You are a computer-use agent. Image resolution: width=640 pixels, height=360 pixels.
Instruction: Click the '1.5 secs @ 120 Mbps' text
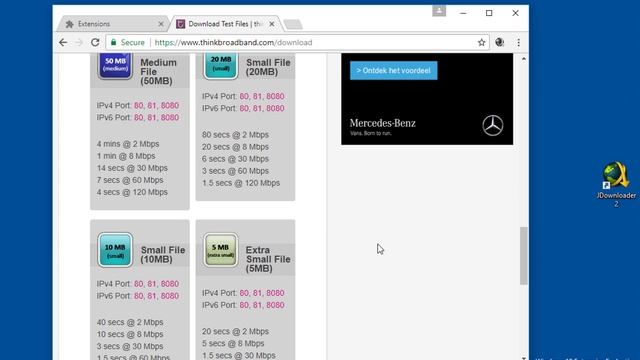pyautogui.click(x=241, y=183)
